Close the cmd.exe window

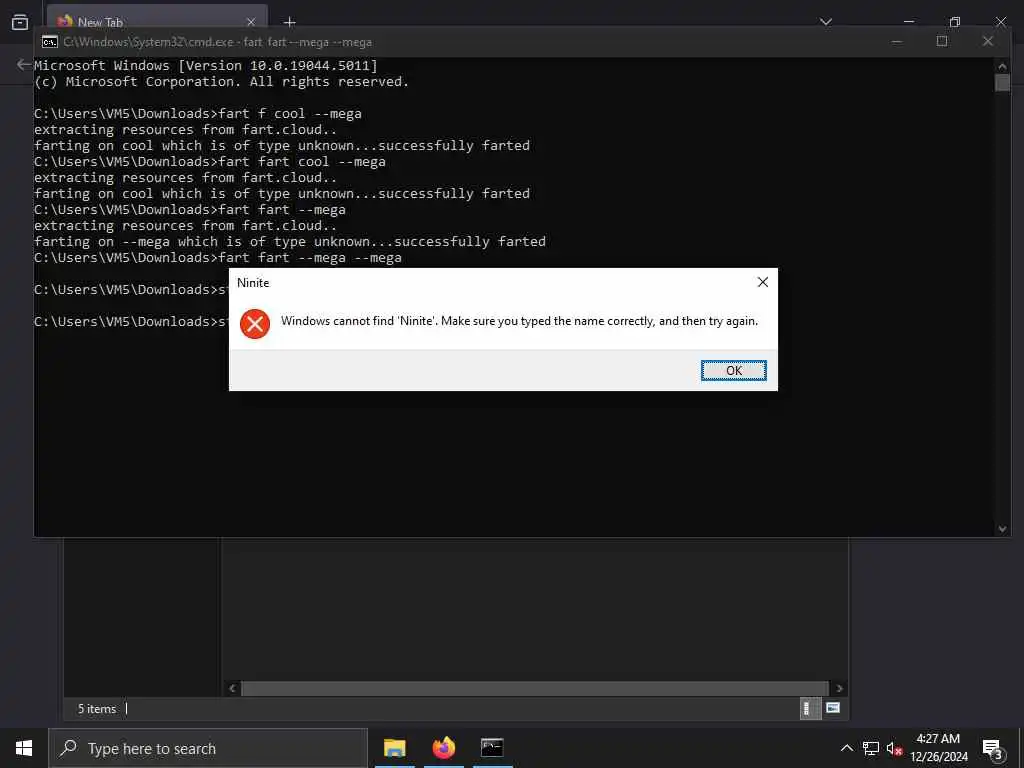[x=987, y=41]
